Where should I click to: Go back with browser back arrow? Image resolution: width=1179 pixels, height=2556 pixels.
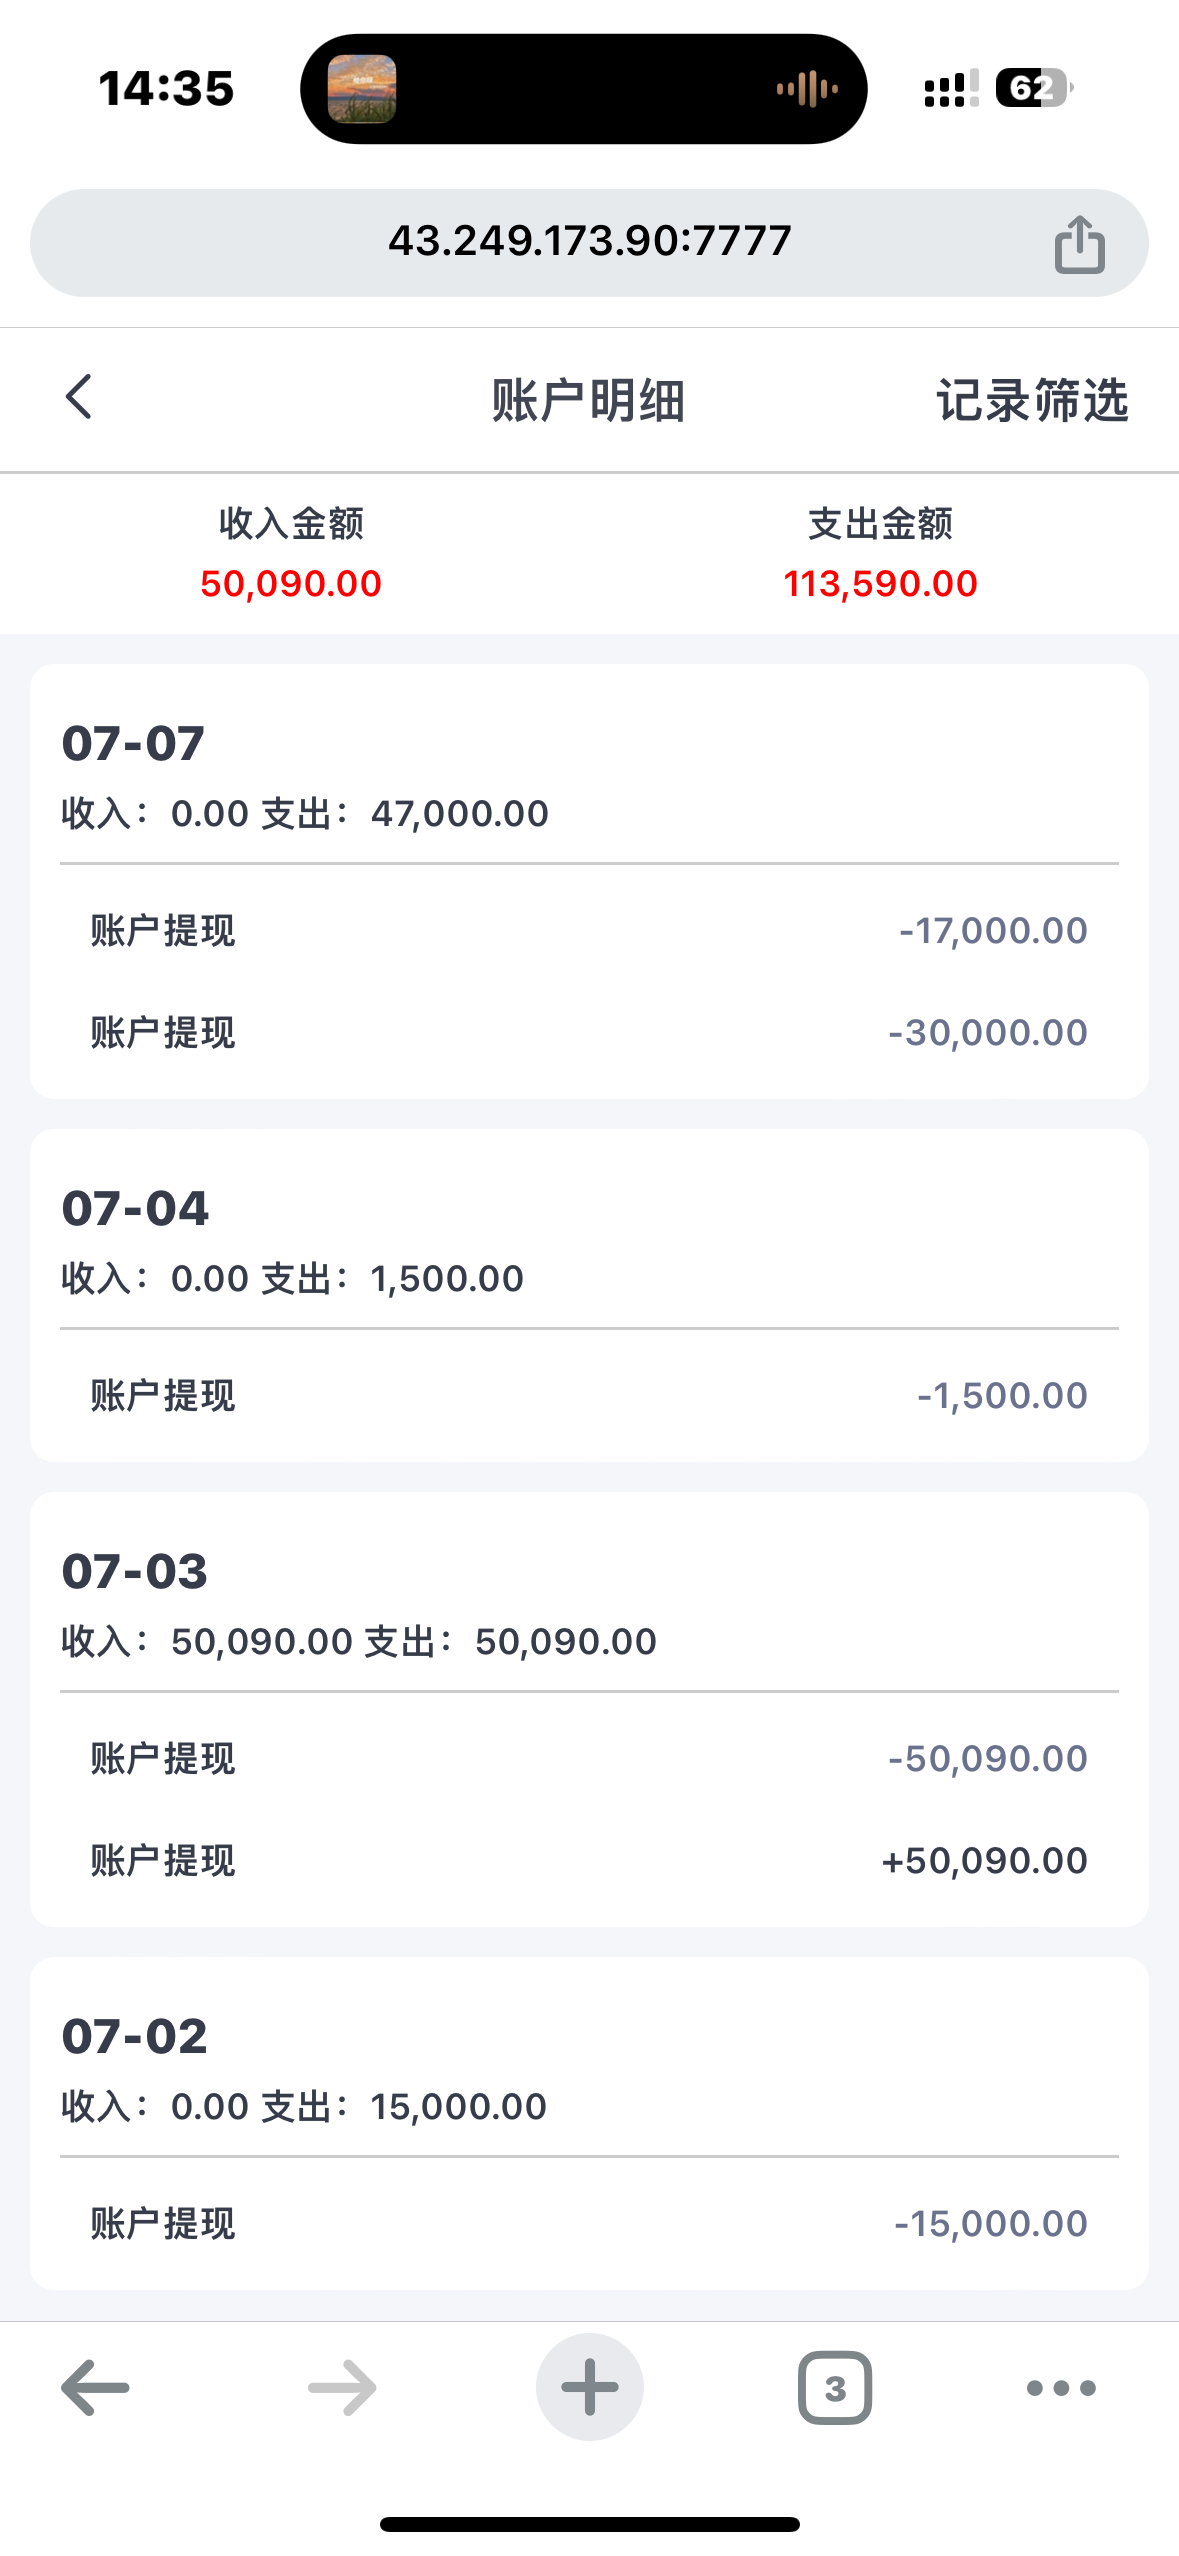(x=95, y=2388)
